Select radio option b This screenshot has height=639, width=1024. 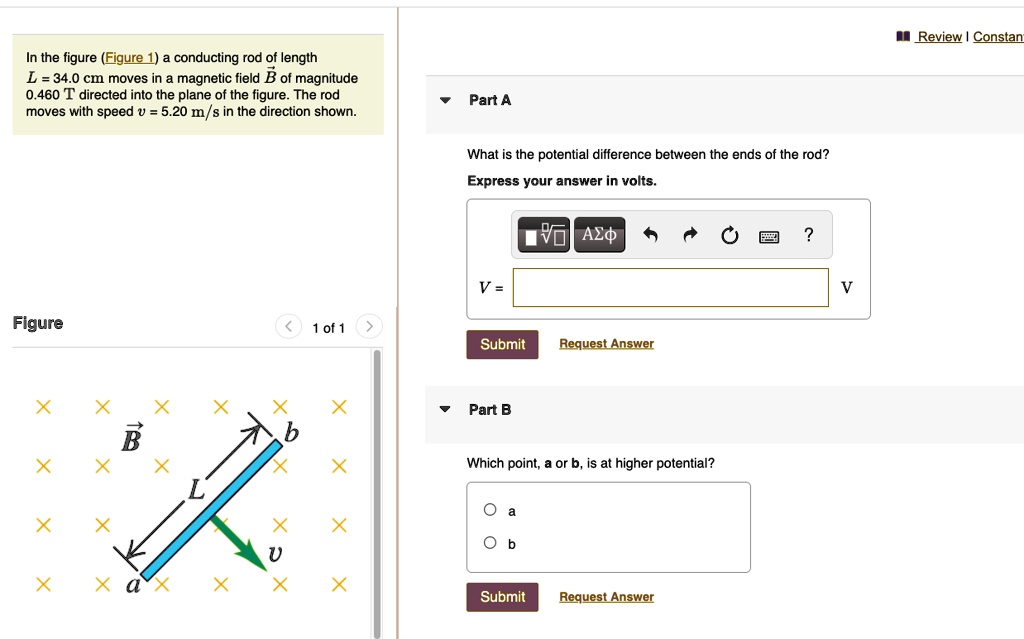pyautogui.click(x=490, y=542)
